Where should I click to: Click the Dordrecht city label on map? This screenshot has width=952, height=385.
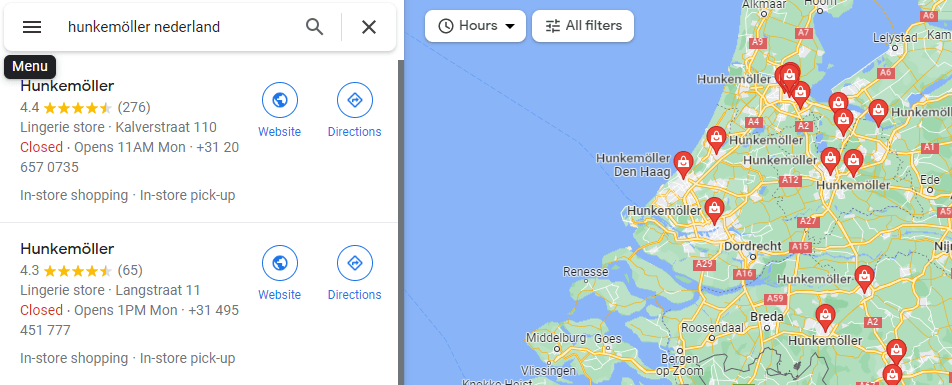click(x=752, y=247)
